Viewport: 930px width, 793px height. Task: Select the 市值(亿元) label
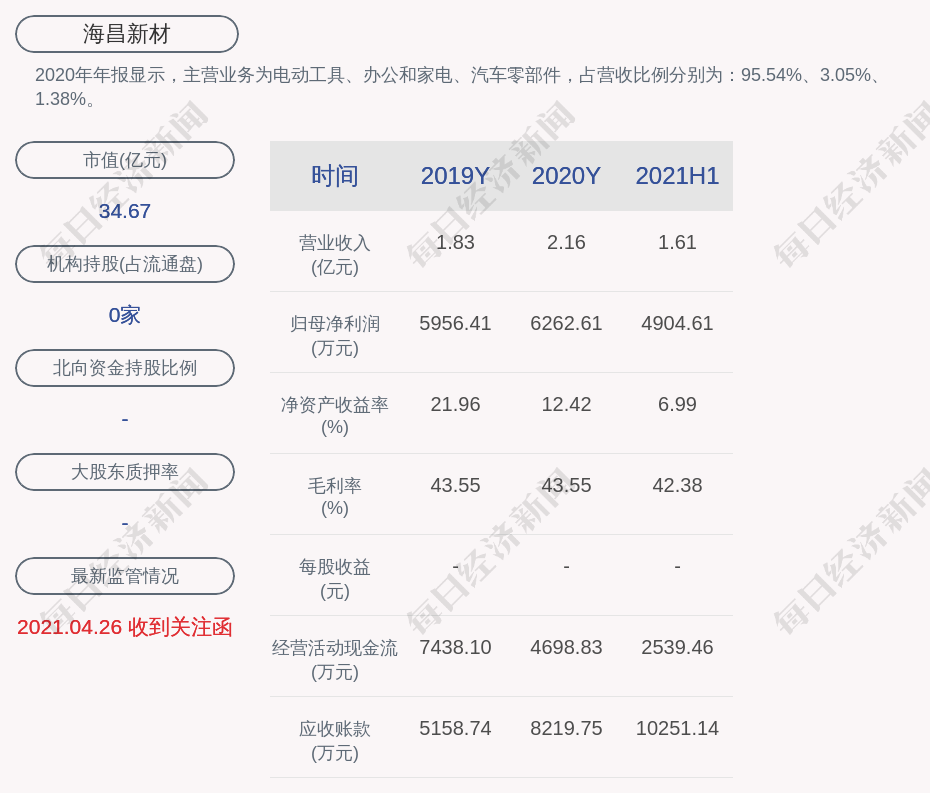pos(125,160)
